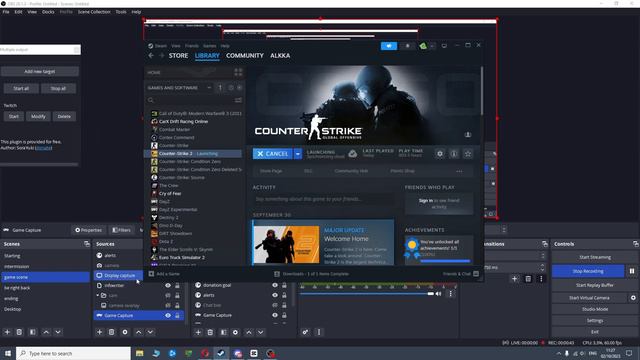
Task: Go back with Steam's back arrow
Action: [151, 56]
